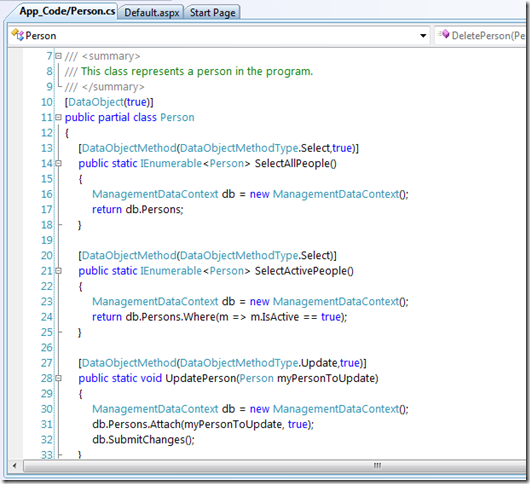Image resolution: width=530 pixels, height=484 pixels.
Task: Switch to the Start Page tab
Action: 212,13
